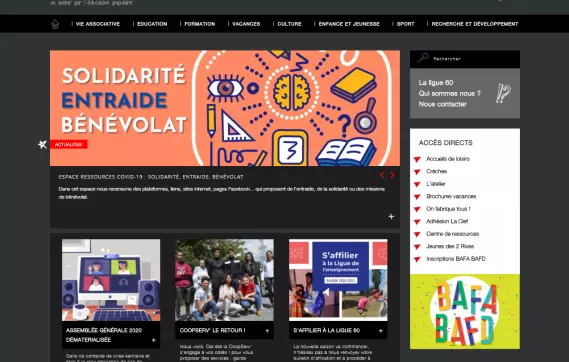This screenshot has height=362, width=569.
Task: Open Adhésion La Clef link
Action: (447, 221)
